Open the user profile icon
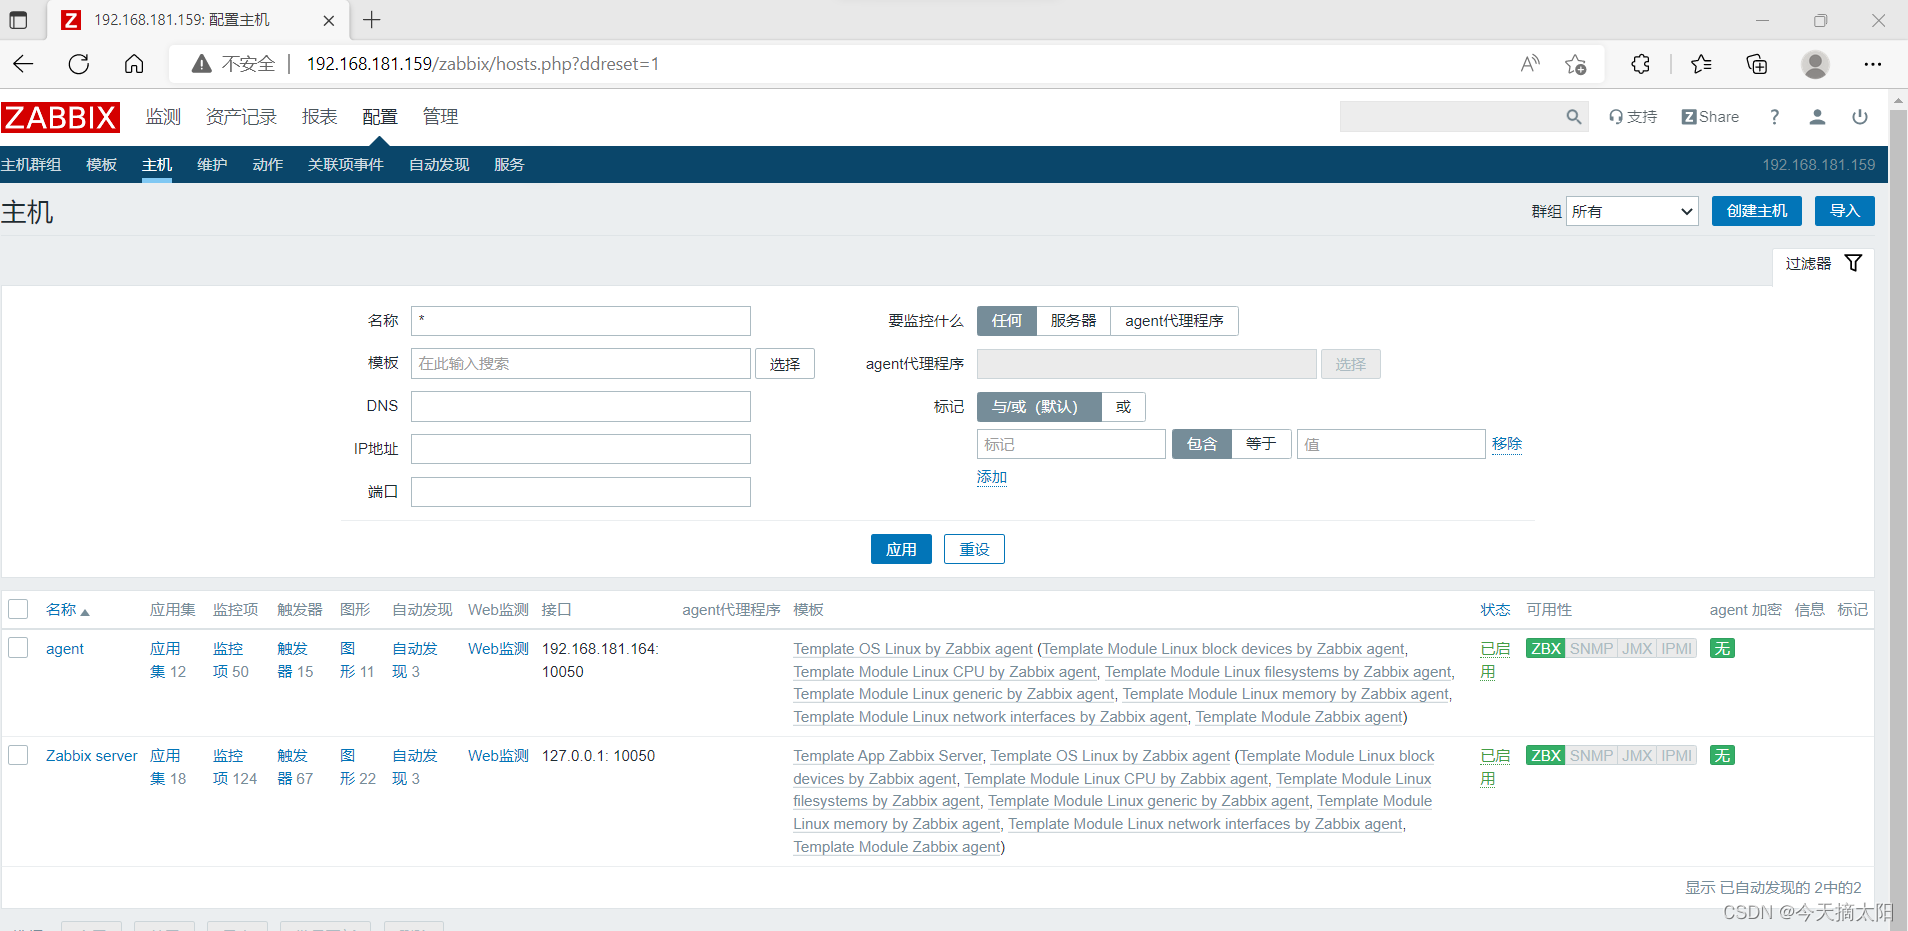 (1817, 117)
